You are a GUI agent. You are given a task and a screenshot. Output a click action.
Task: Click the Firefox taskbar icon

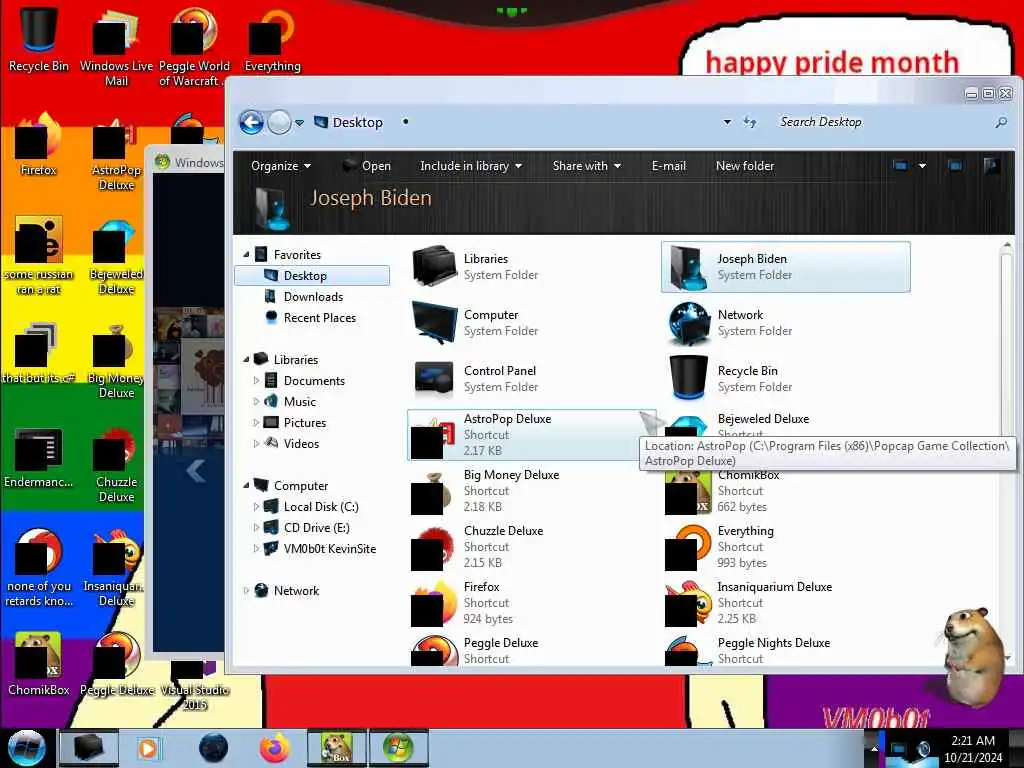click(274, 748)
